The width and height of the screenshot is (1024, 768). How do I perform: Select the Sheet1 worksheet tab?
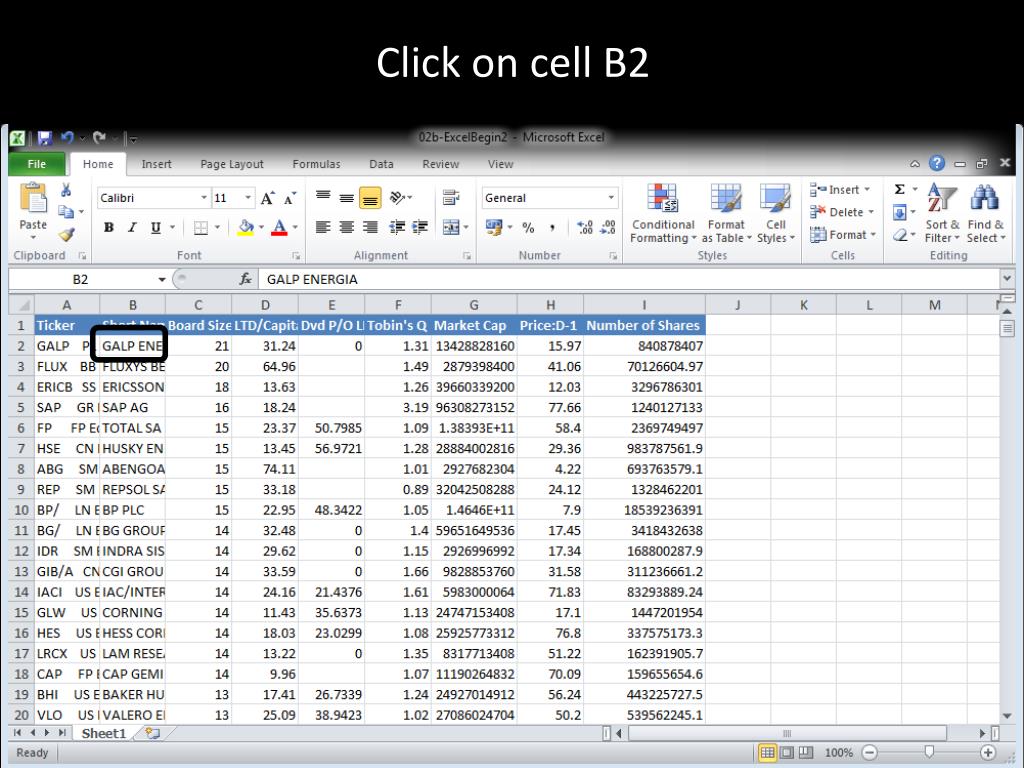tap(104, 733)
